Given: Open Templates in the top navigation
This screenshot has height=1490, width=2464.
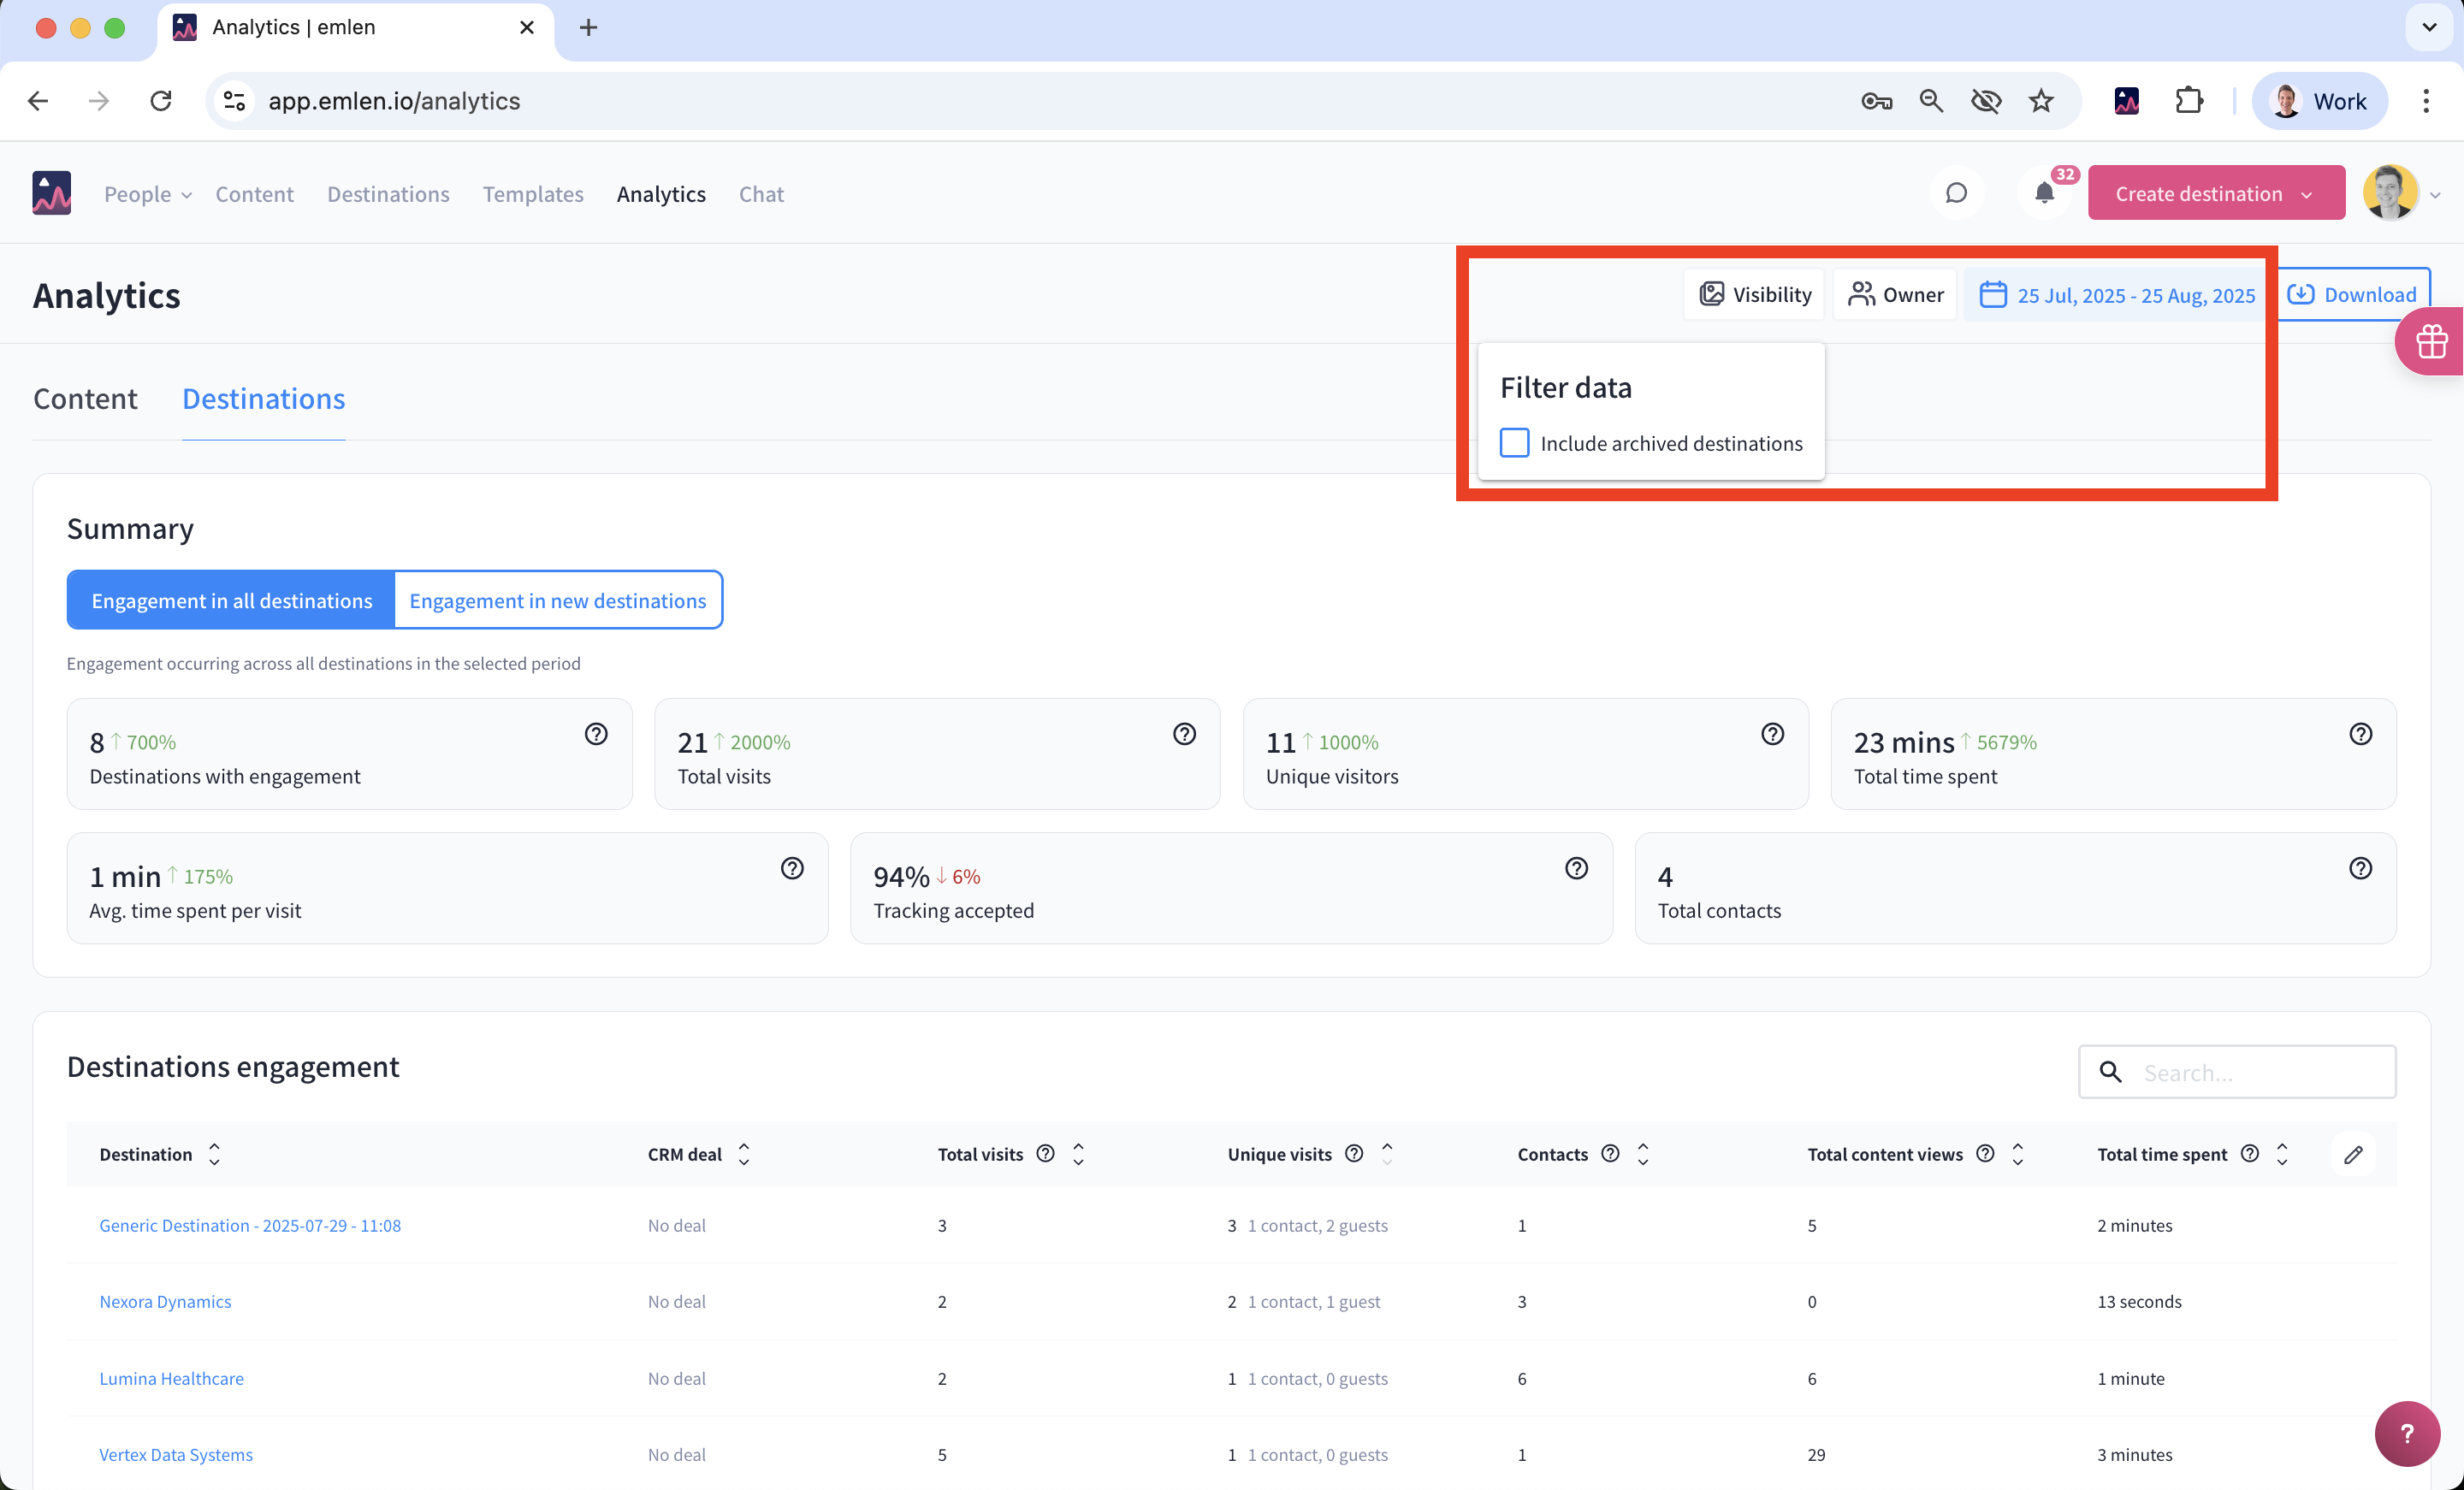Looking at the screenshot, I should point(532,194).
